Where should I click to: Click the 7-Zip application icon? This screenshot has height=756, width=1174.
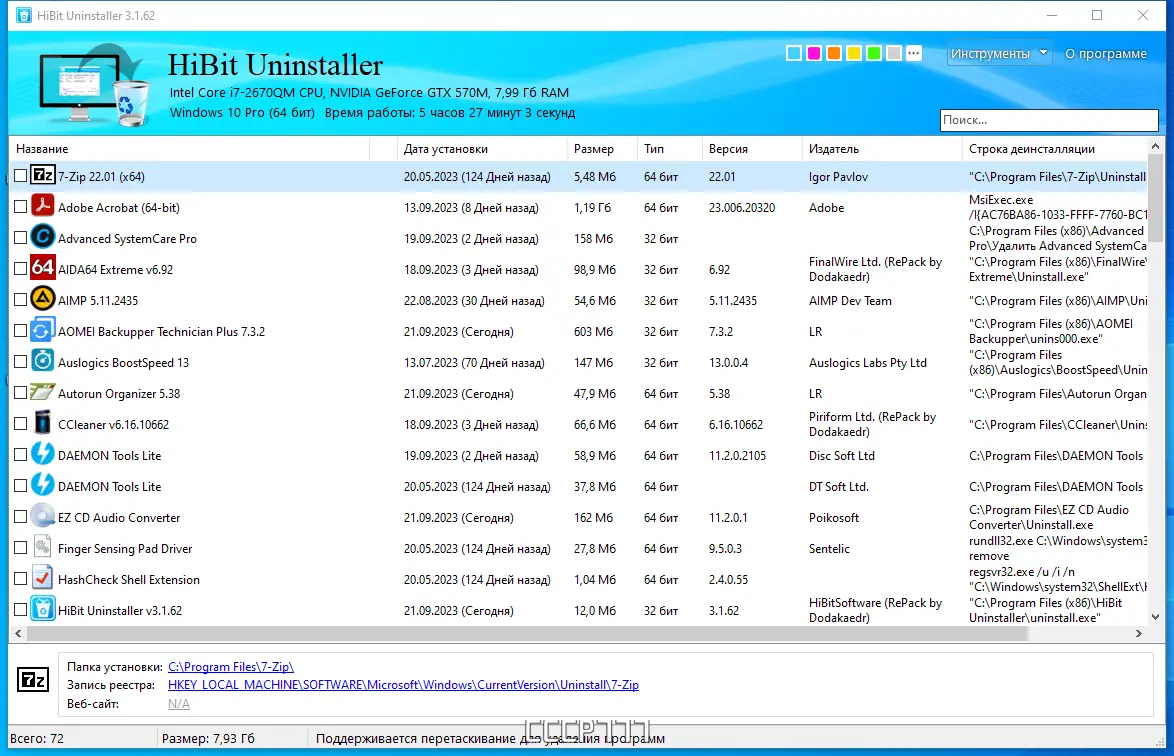42,175
